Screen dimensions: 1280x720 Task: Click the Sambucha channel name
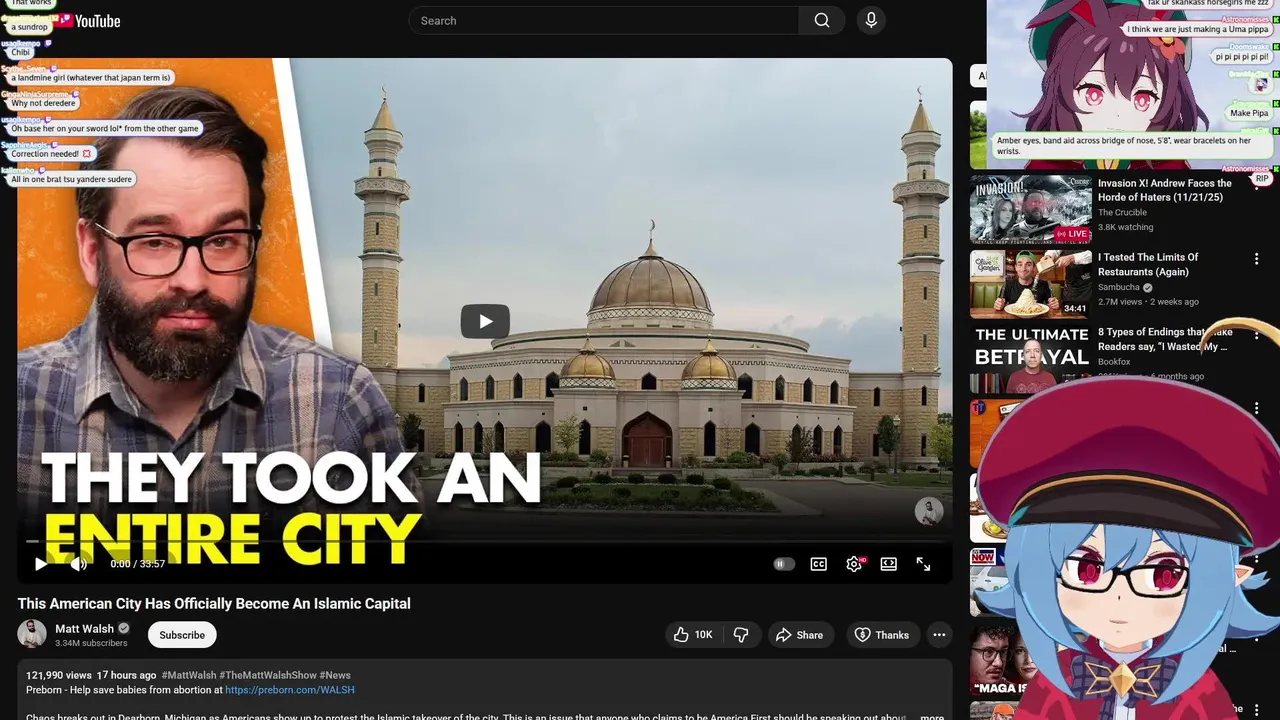pyautogui.click(x=1119, y=287)
